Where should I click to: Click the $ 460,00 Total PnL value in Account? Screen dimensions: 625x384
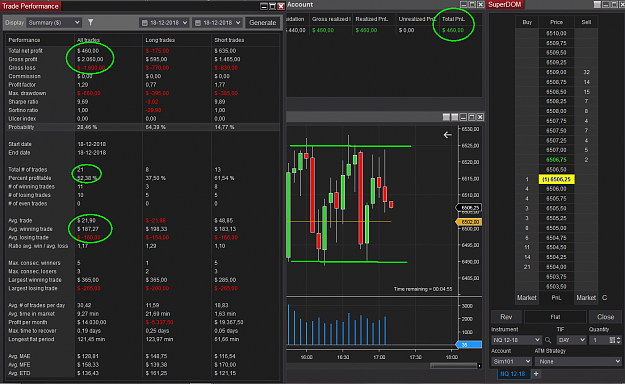point(453,30)
